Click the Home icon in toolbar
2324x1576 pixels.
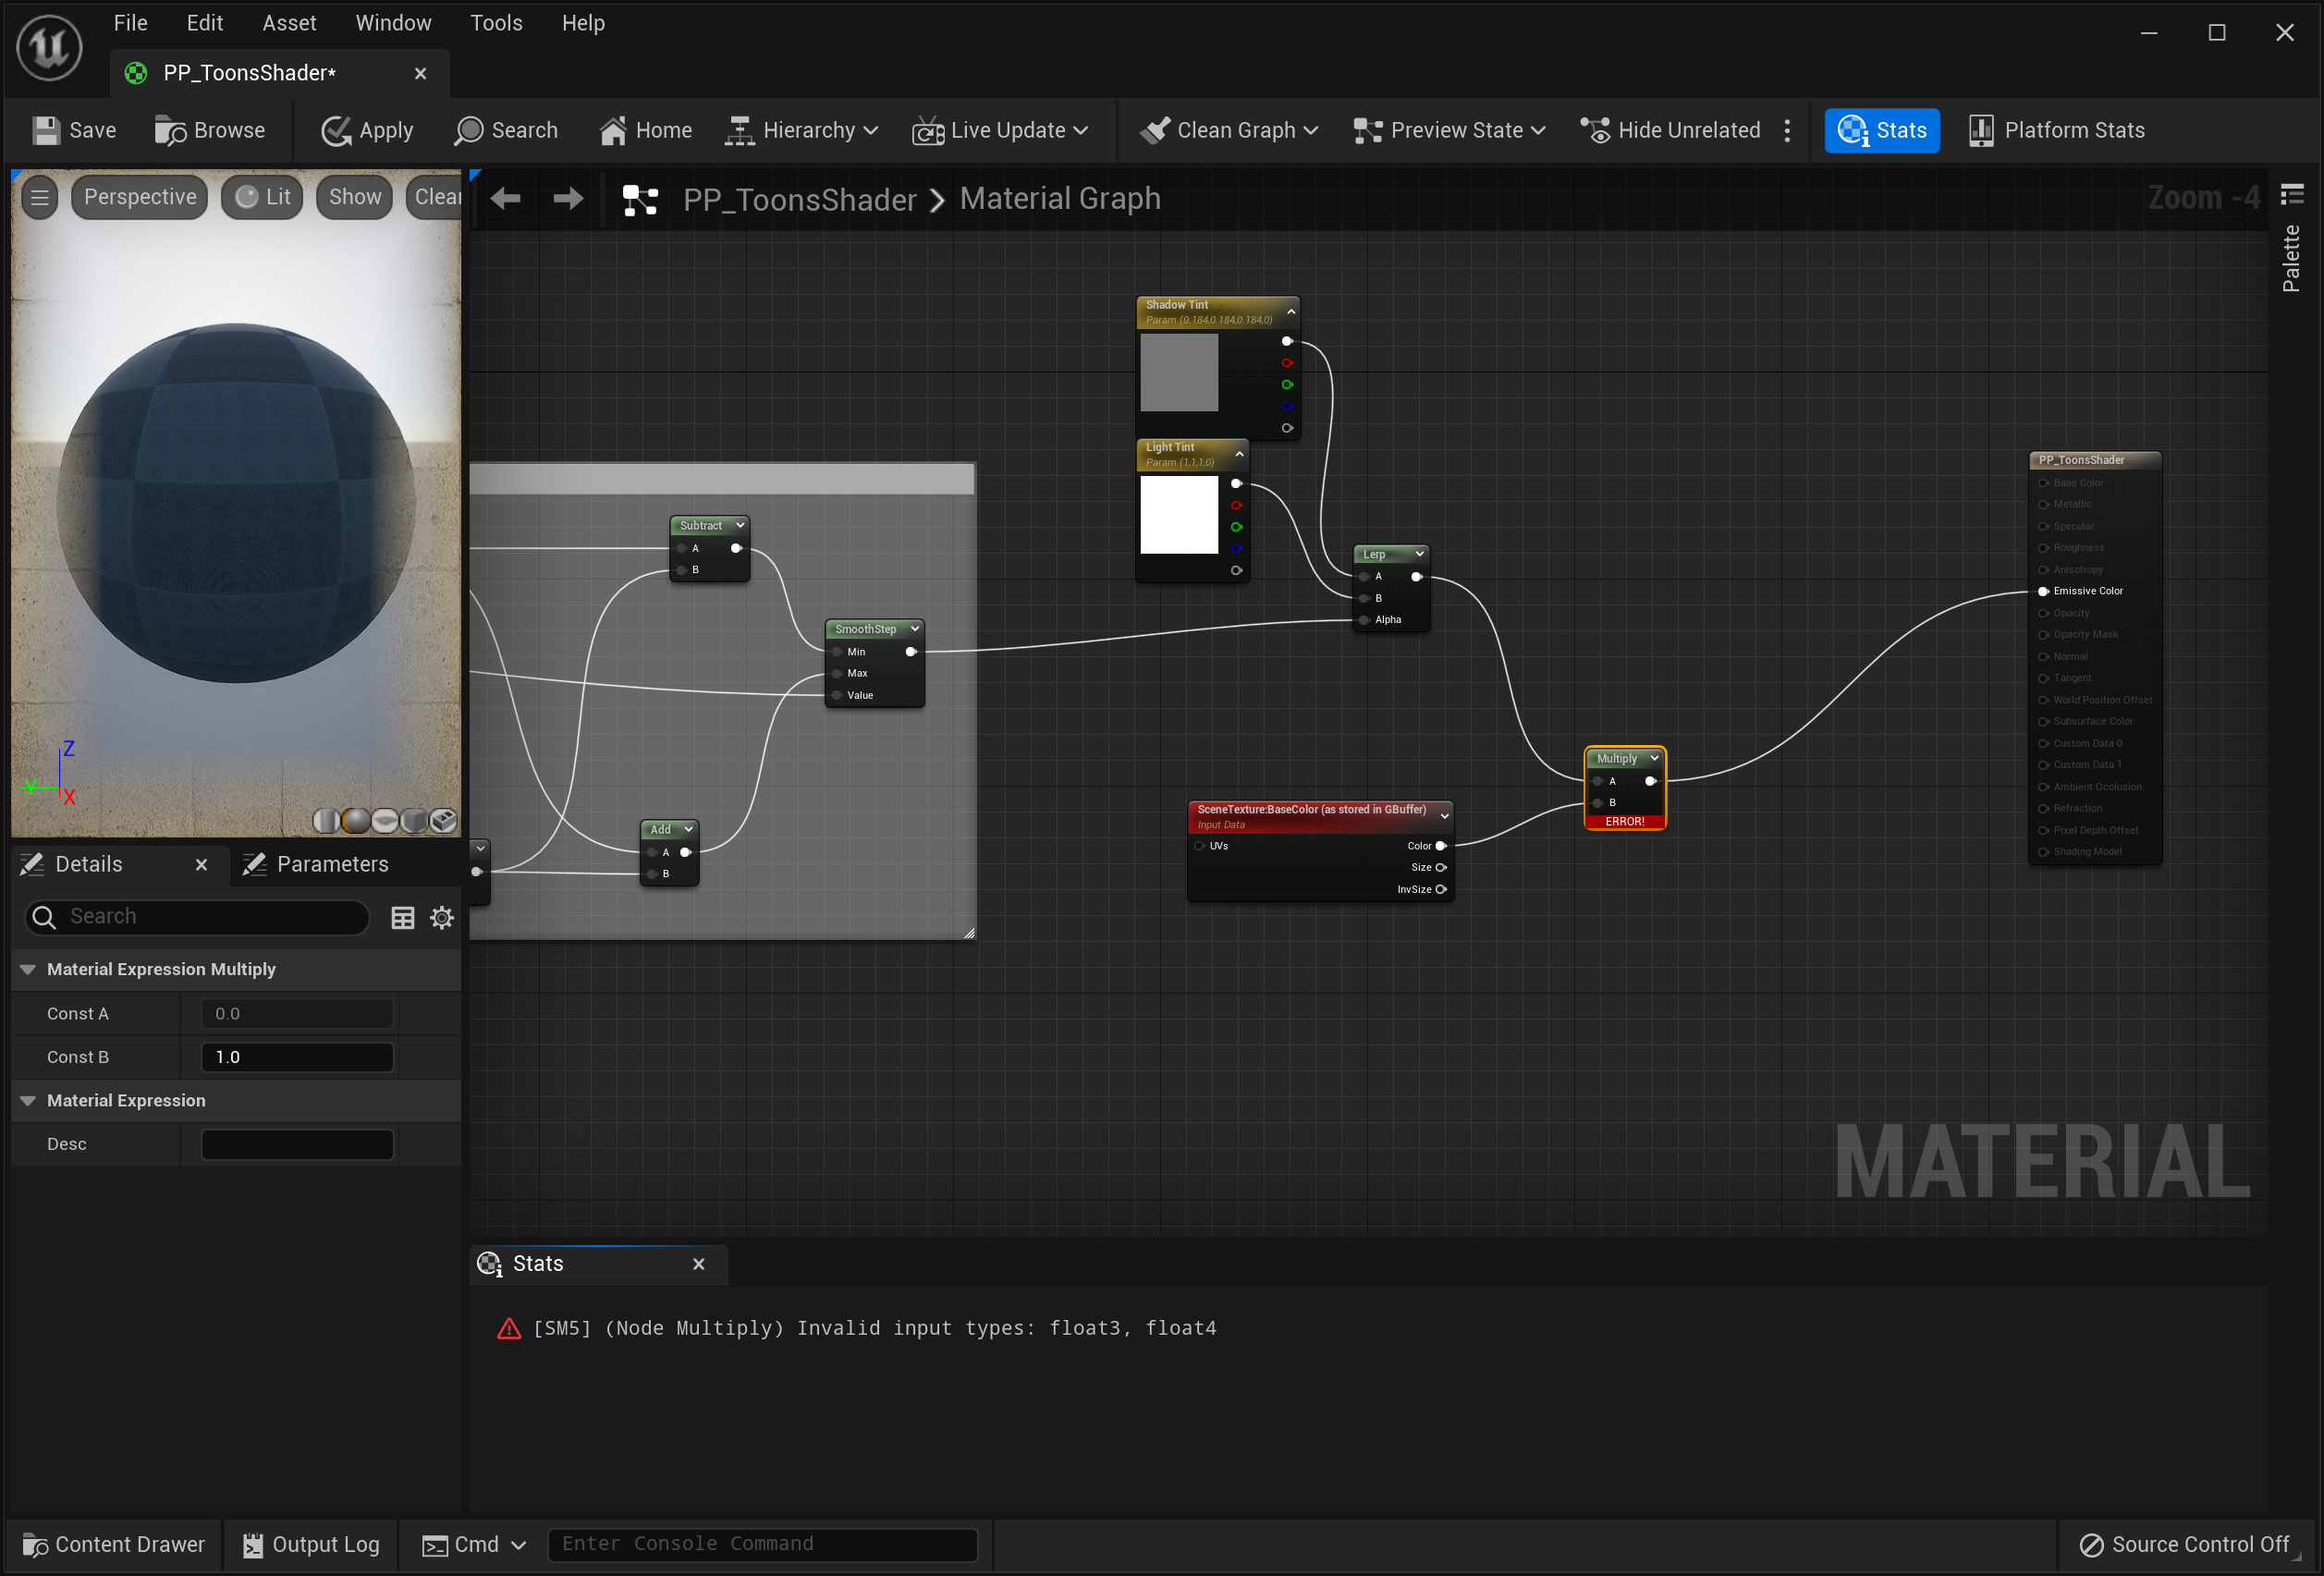pos(613,130)
